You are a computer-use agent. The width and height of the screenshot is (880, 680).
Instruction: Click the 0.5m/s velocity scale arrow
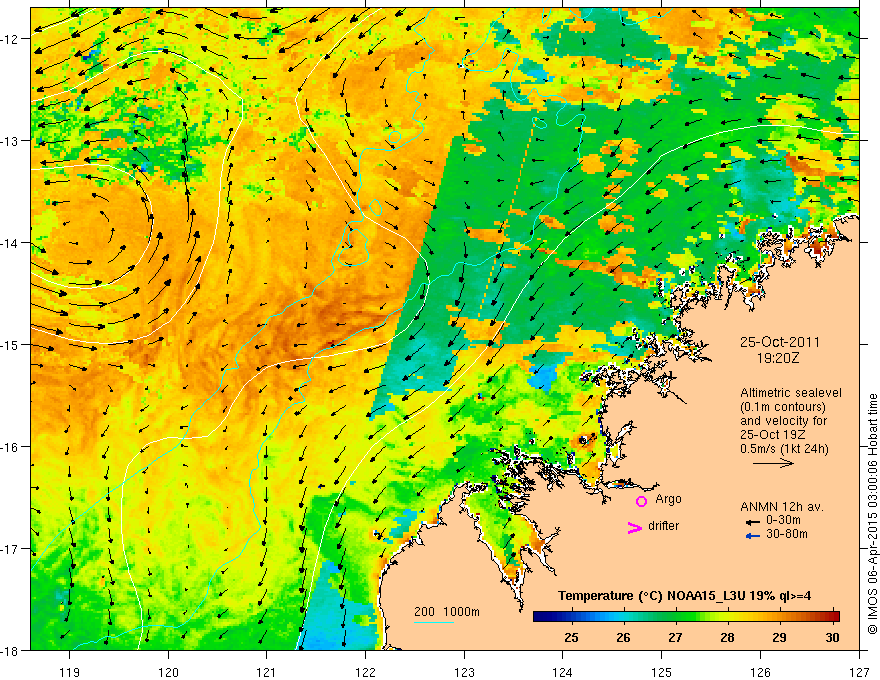click(773, 463)
